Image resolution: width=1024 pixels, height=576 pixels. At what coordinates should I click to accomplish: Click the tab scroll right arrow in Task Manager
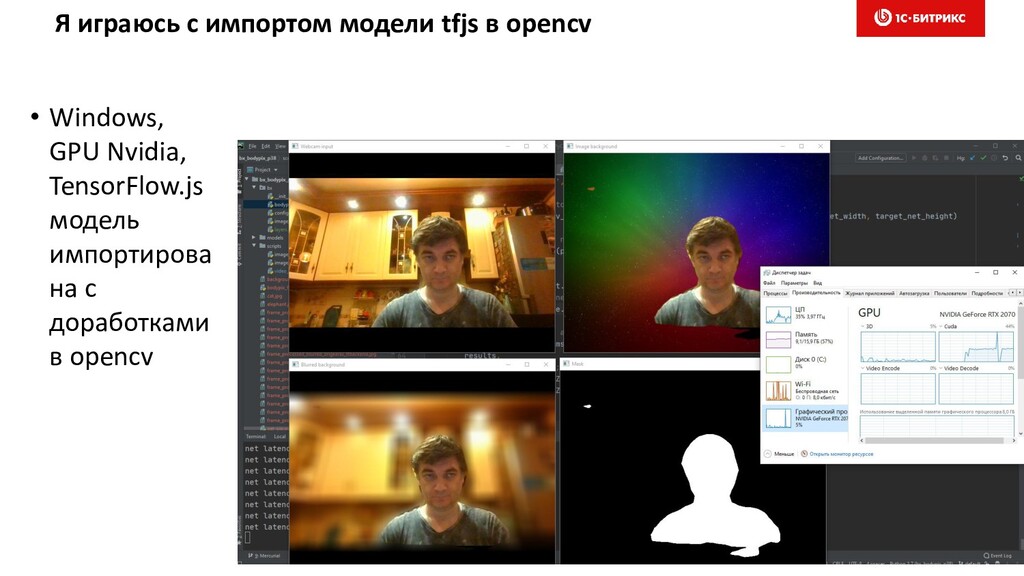[x=1019, y=293]
